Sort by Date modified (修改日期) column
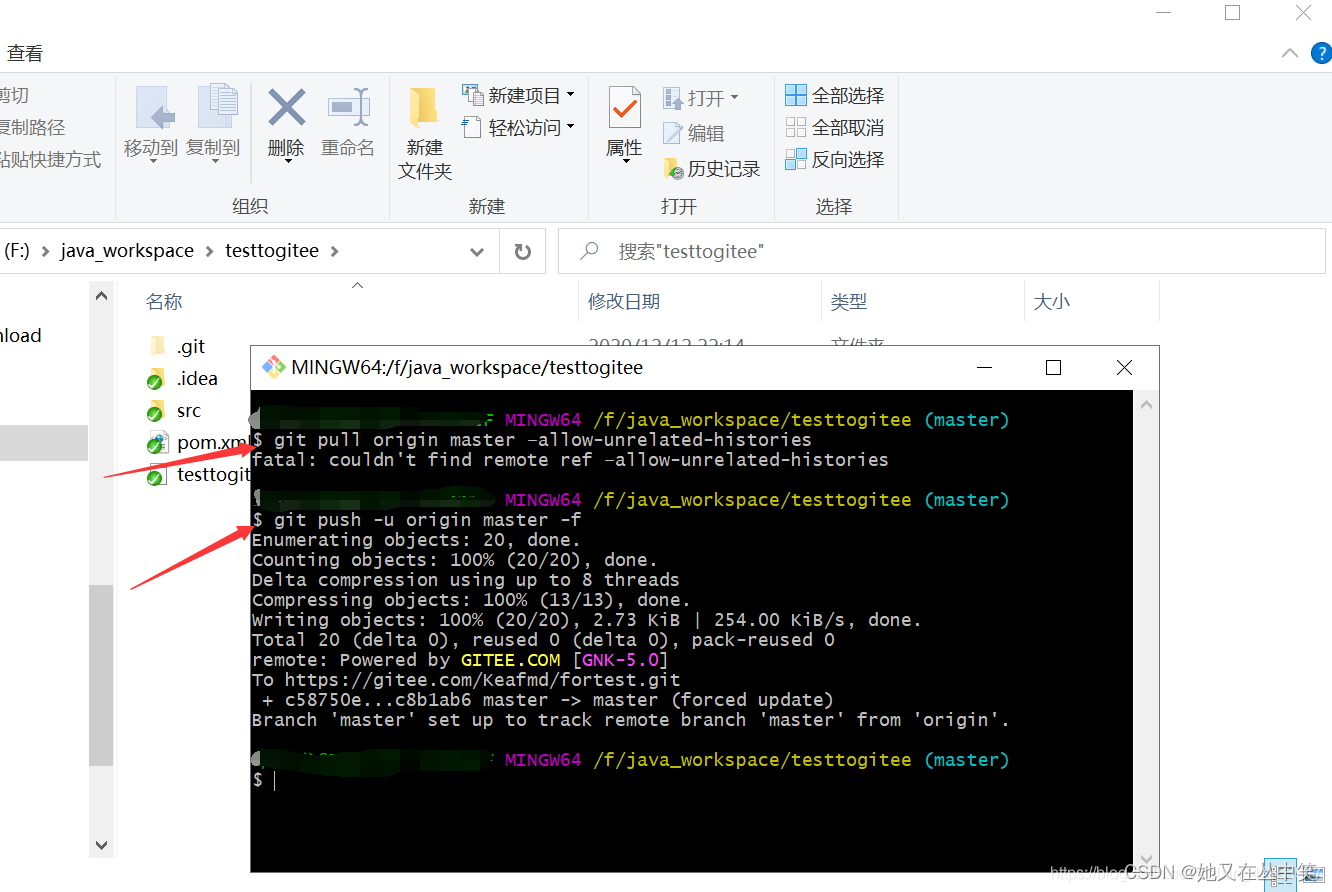 click(623, 301)
